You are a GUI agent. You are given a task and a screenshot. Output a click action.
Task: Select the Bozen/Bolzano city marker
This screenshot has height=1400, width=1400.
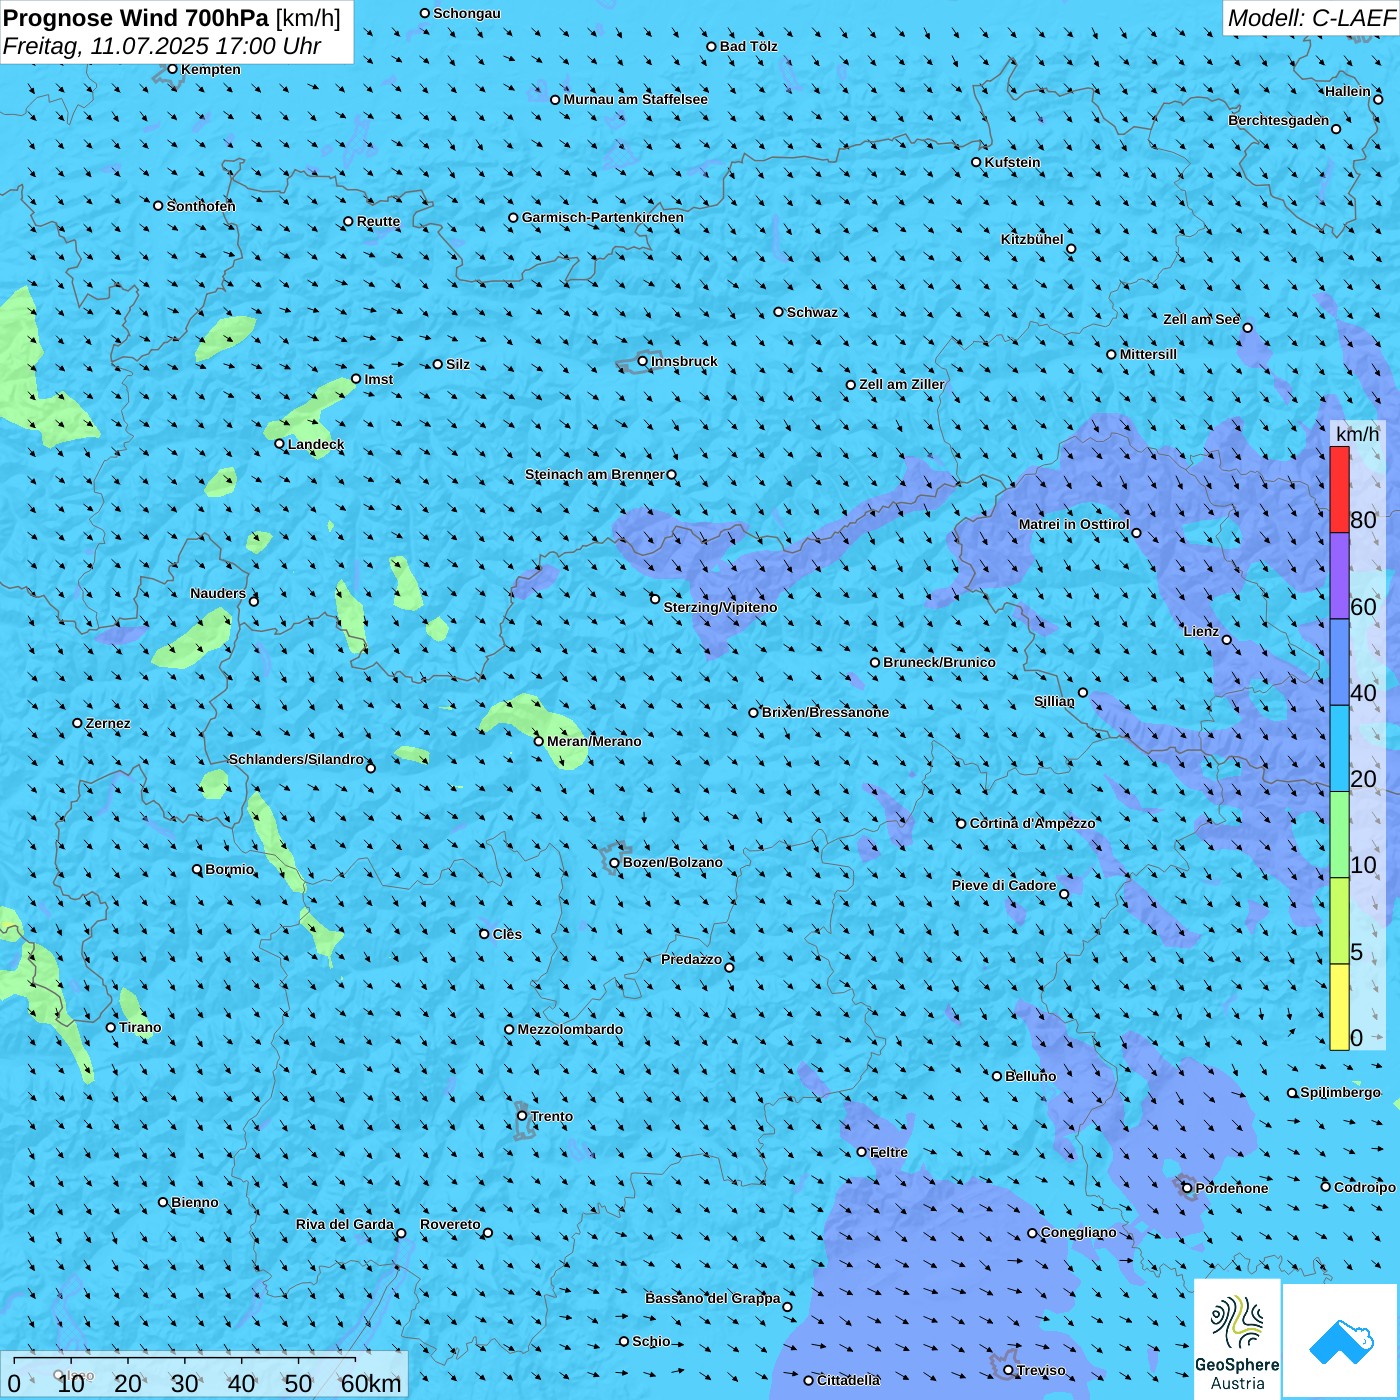[615, 863]
